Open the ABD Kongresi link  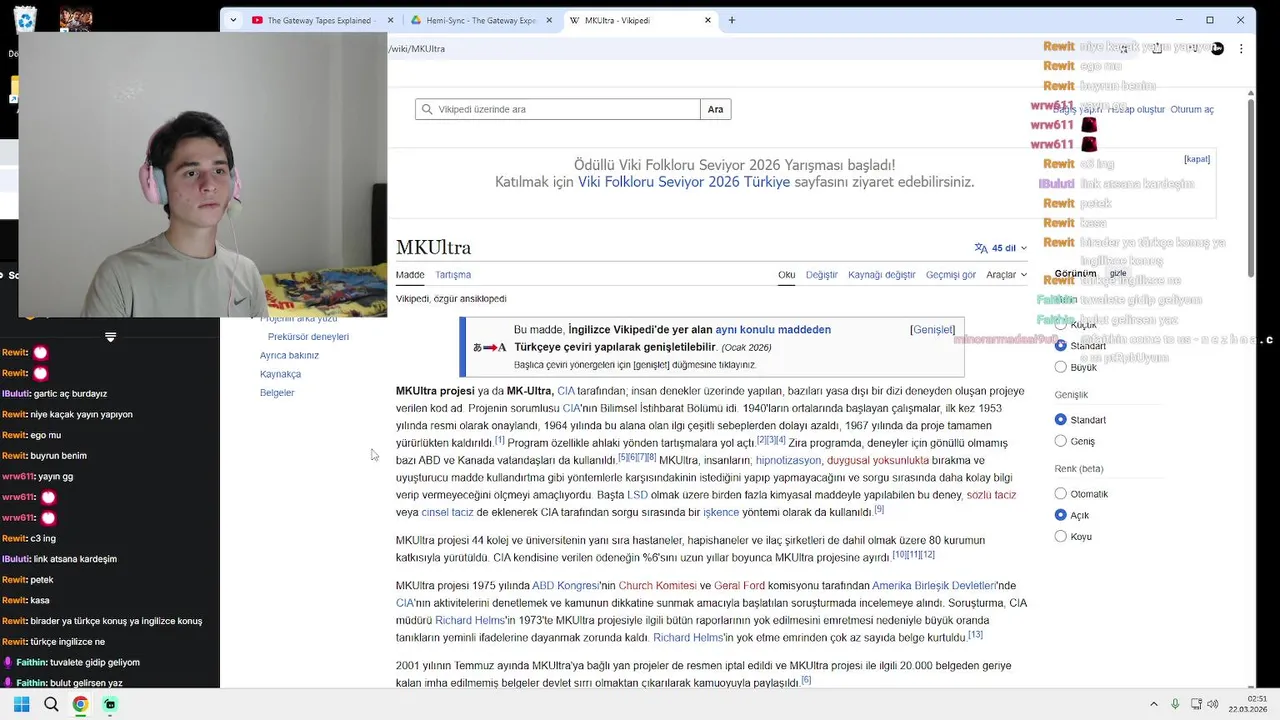point(565,586)
